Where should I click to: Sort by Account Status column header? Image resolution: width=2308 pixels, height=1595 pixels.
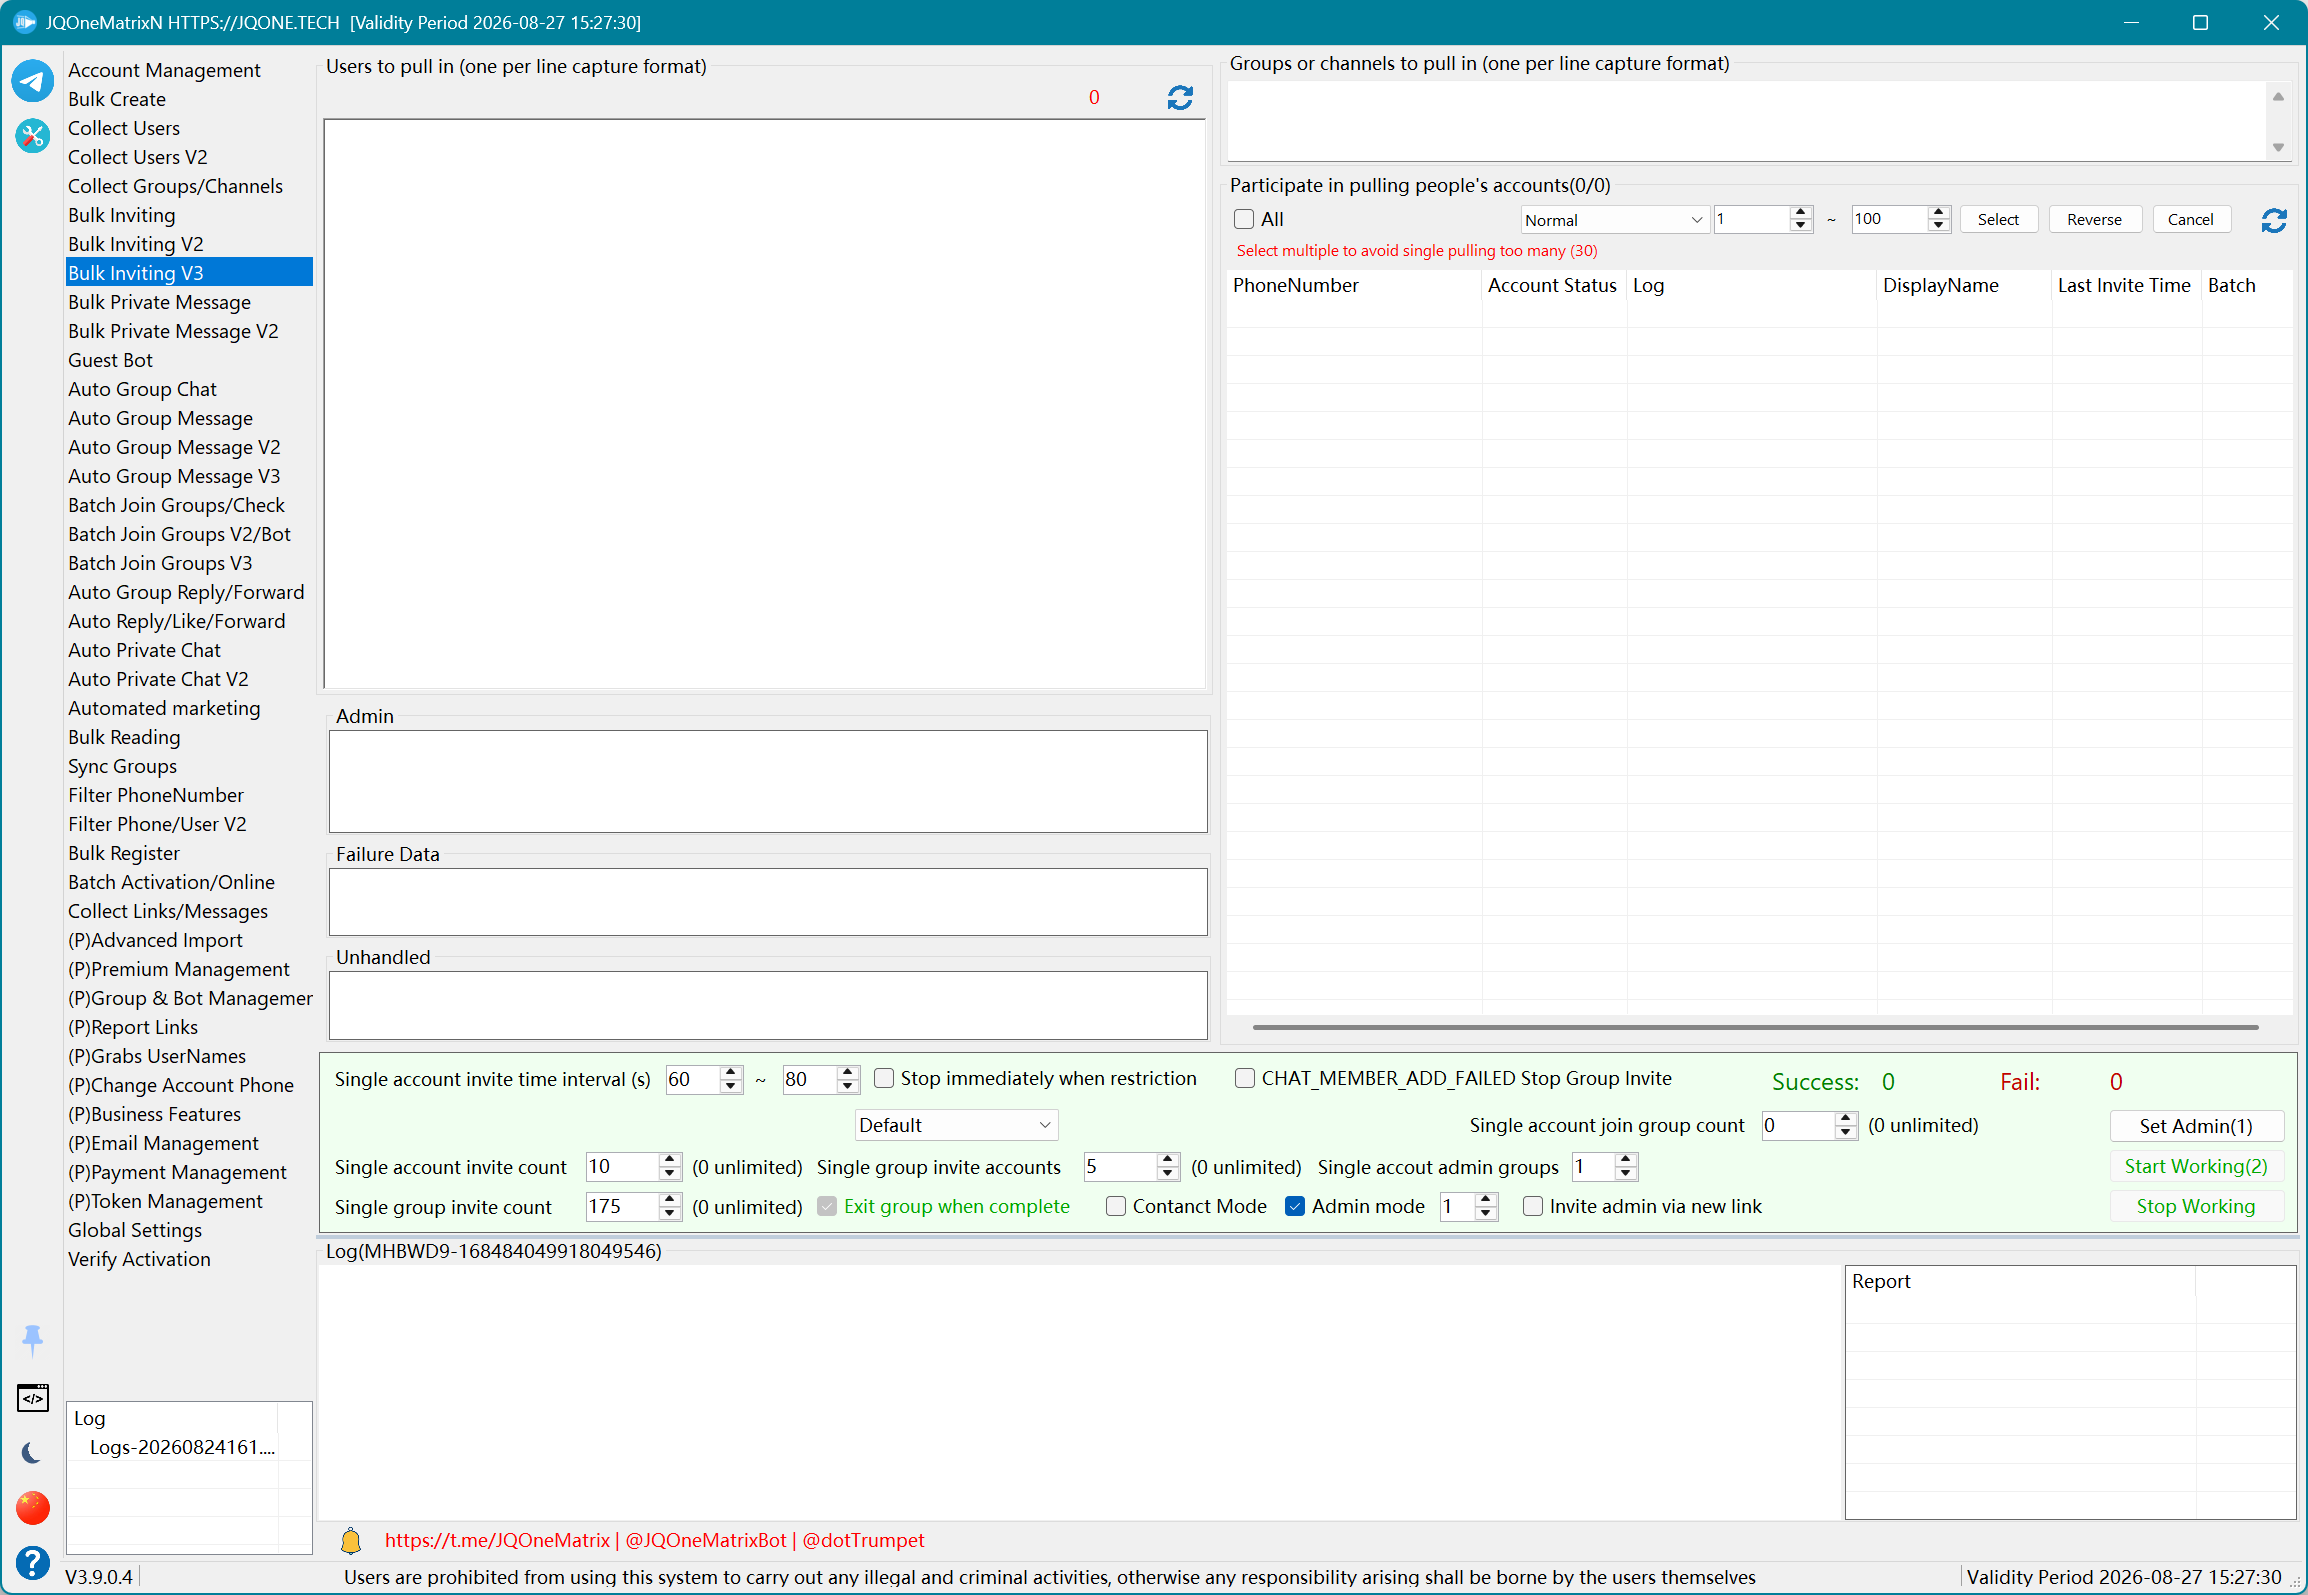coord(1553,285)
